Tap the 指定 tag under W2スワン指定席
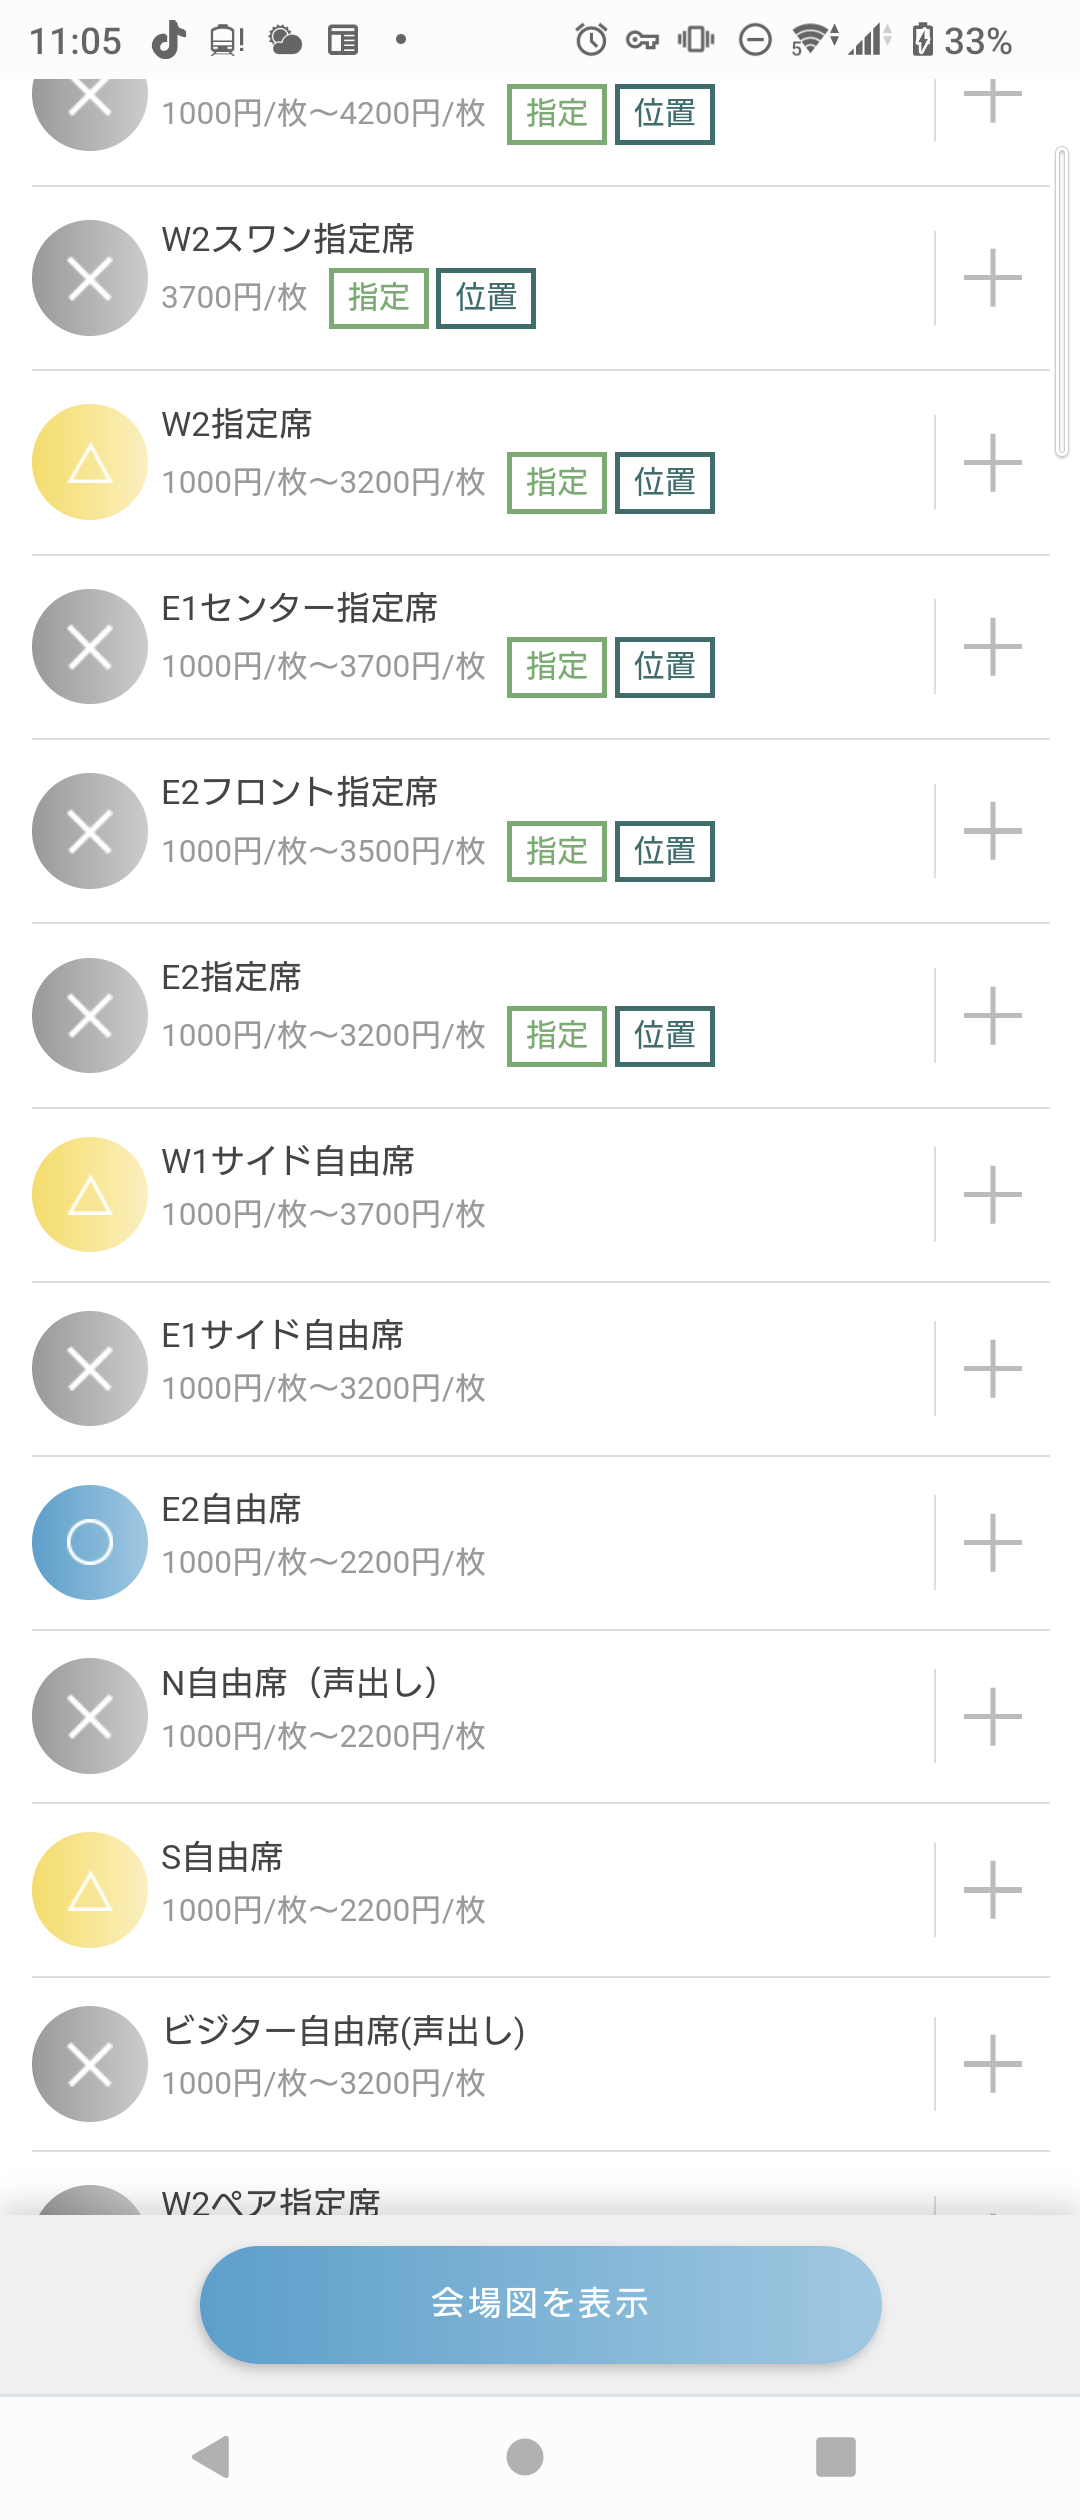The width and height of the screenshot is (1080, 2520). point(379,298)
